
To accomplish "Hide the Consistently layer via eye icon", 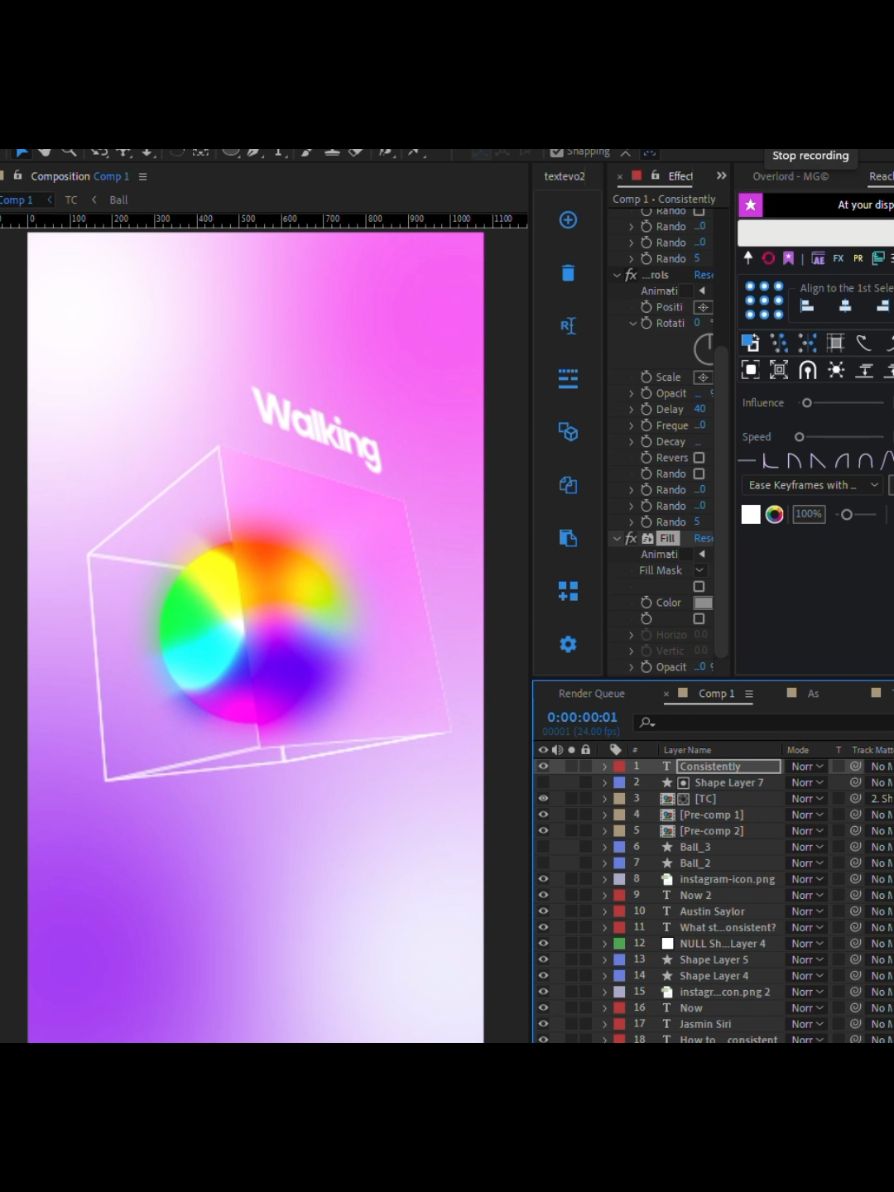I will pyautogui.click(x=543, y=766).
